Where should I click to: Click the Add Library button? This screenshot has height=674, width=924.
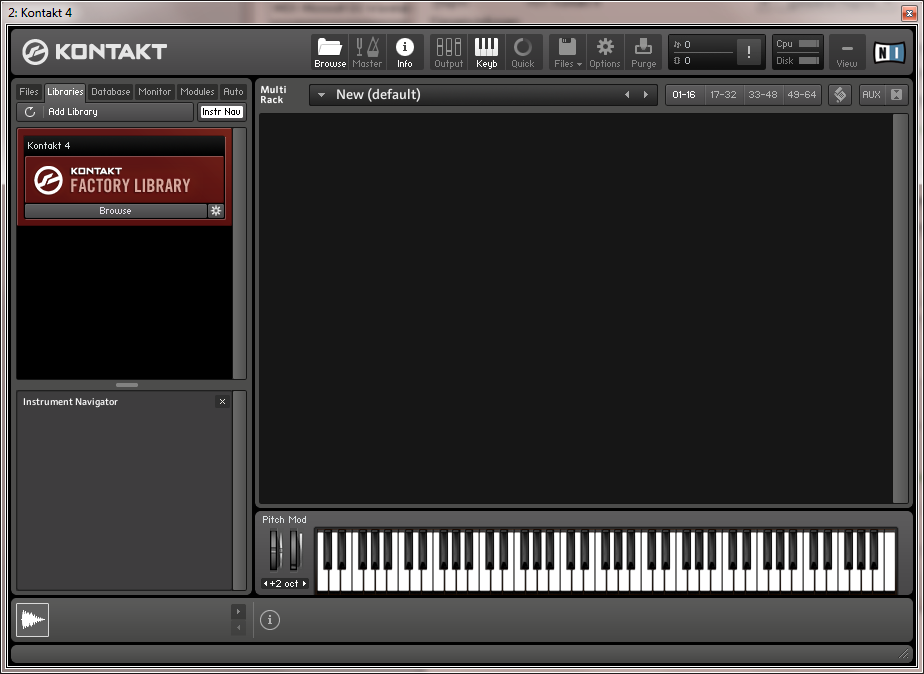pos(105,112)
